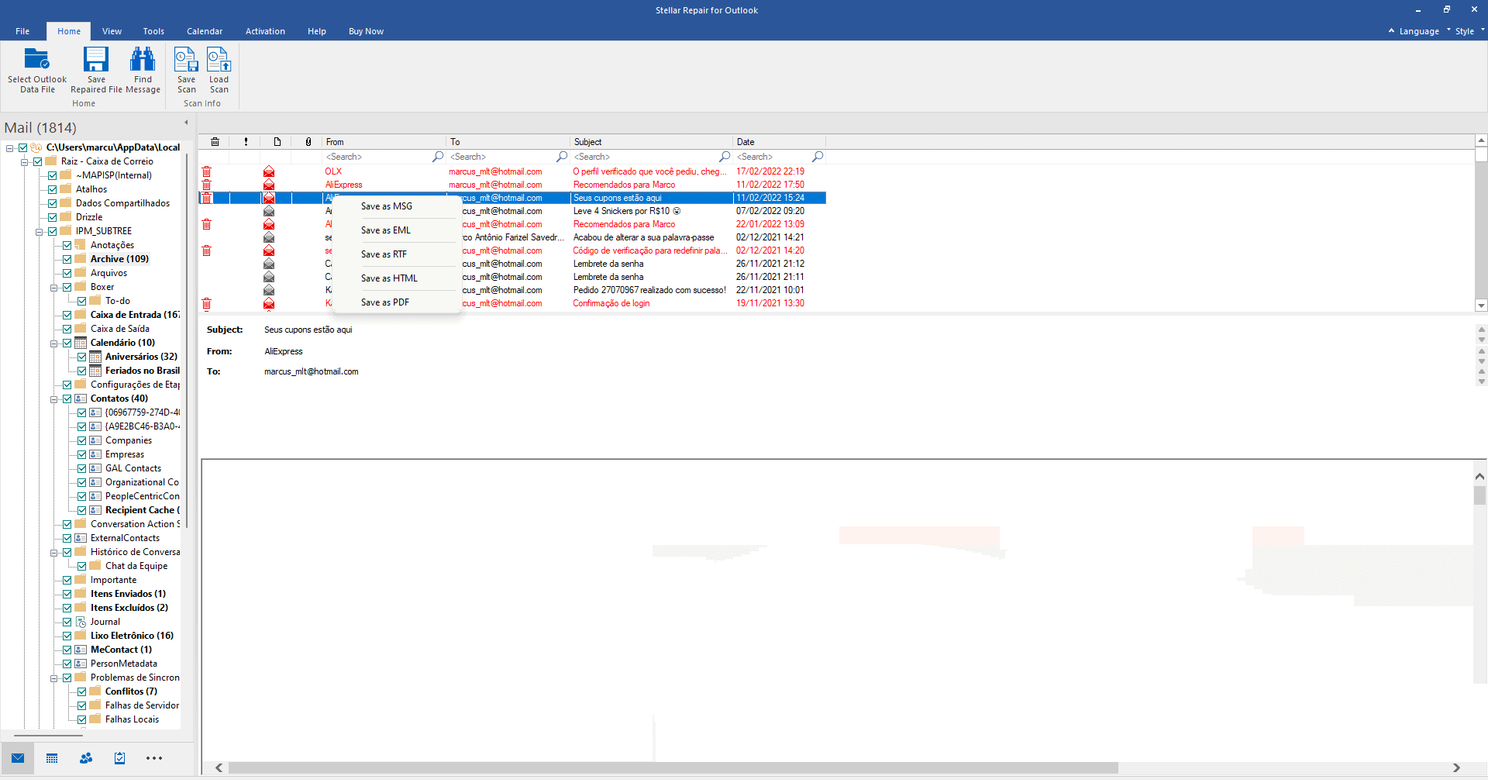The height and width of the screenshot is (780, 1488).
Task: Open the File menu
Action: click(22, 31)
